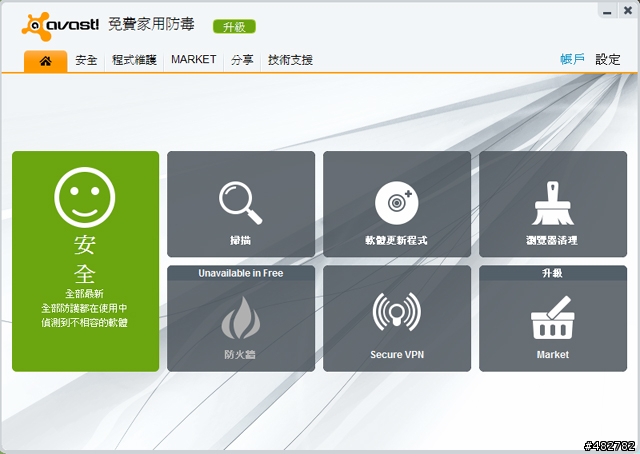Click the magnifying glass scan icon
This screenshot has width=640, height=454.
pyautogui.click(x=240, y=203)
